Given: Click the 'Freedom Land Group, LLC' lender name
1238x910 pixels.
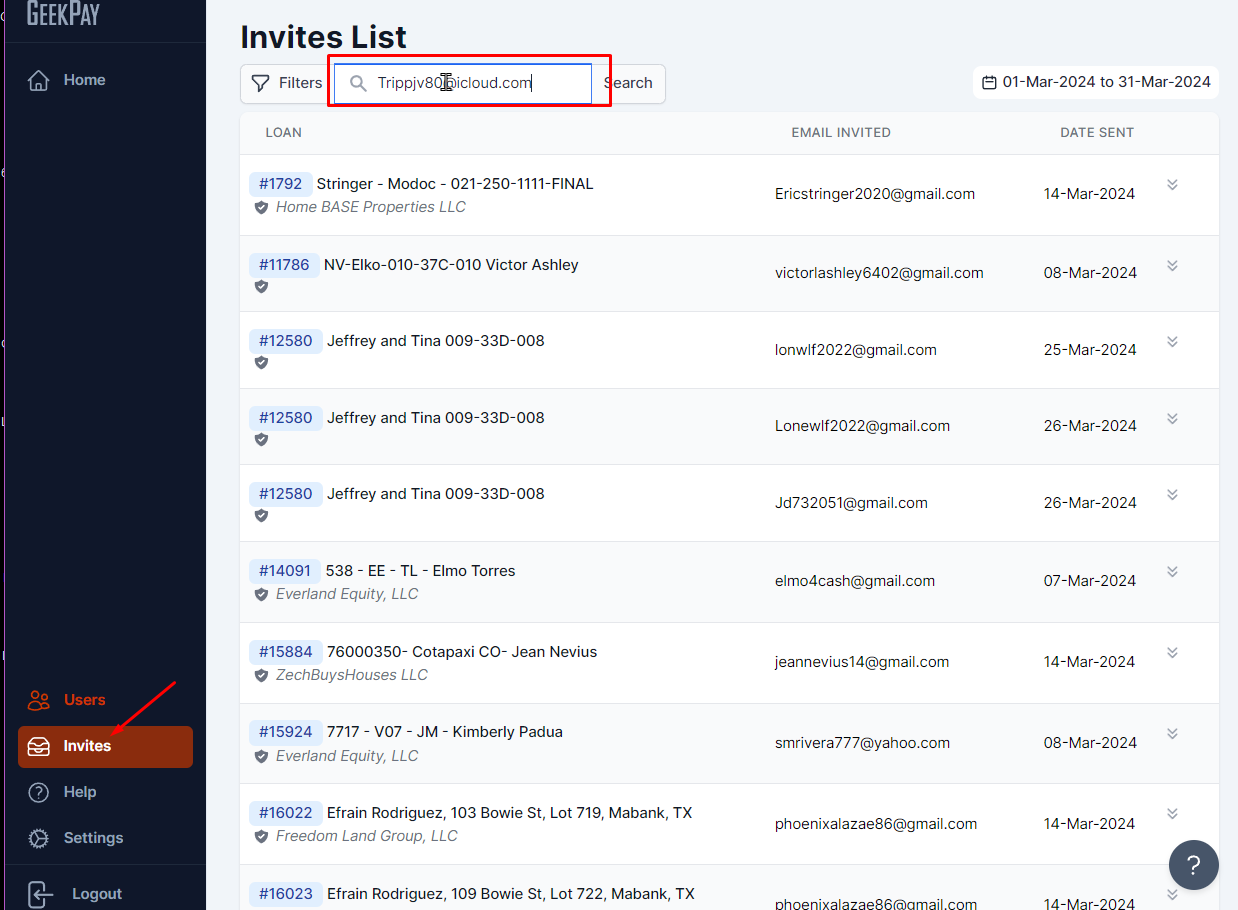Looking at the screenshot, I should coord(367,836).
